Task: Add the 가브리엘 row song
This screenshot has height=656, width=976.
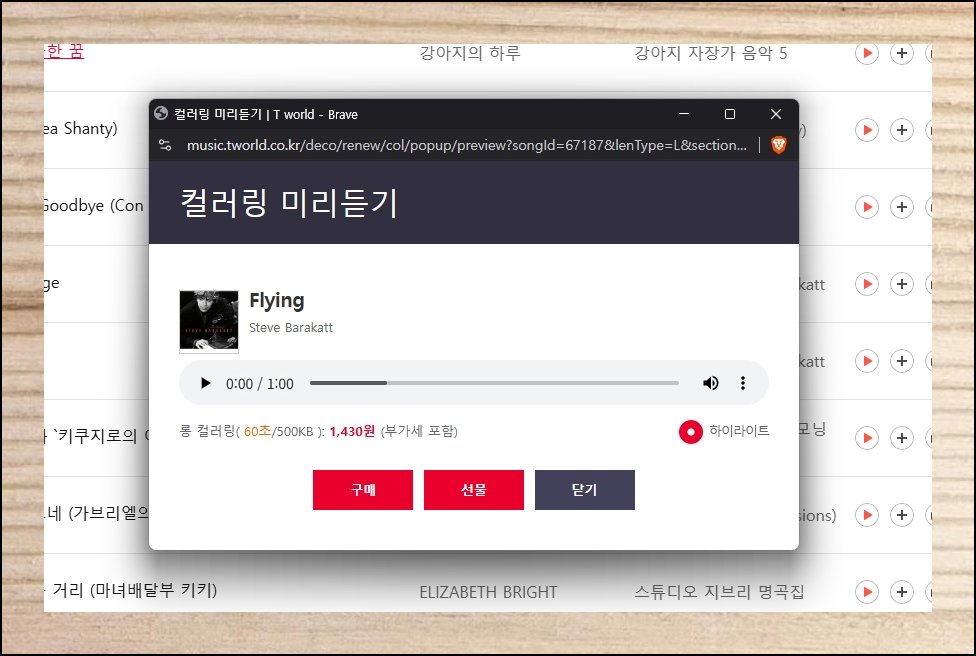Action: point(901,515)
